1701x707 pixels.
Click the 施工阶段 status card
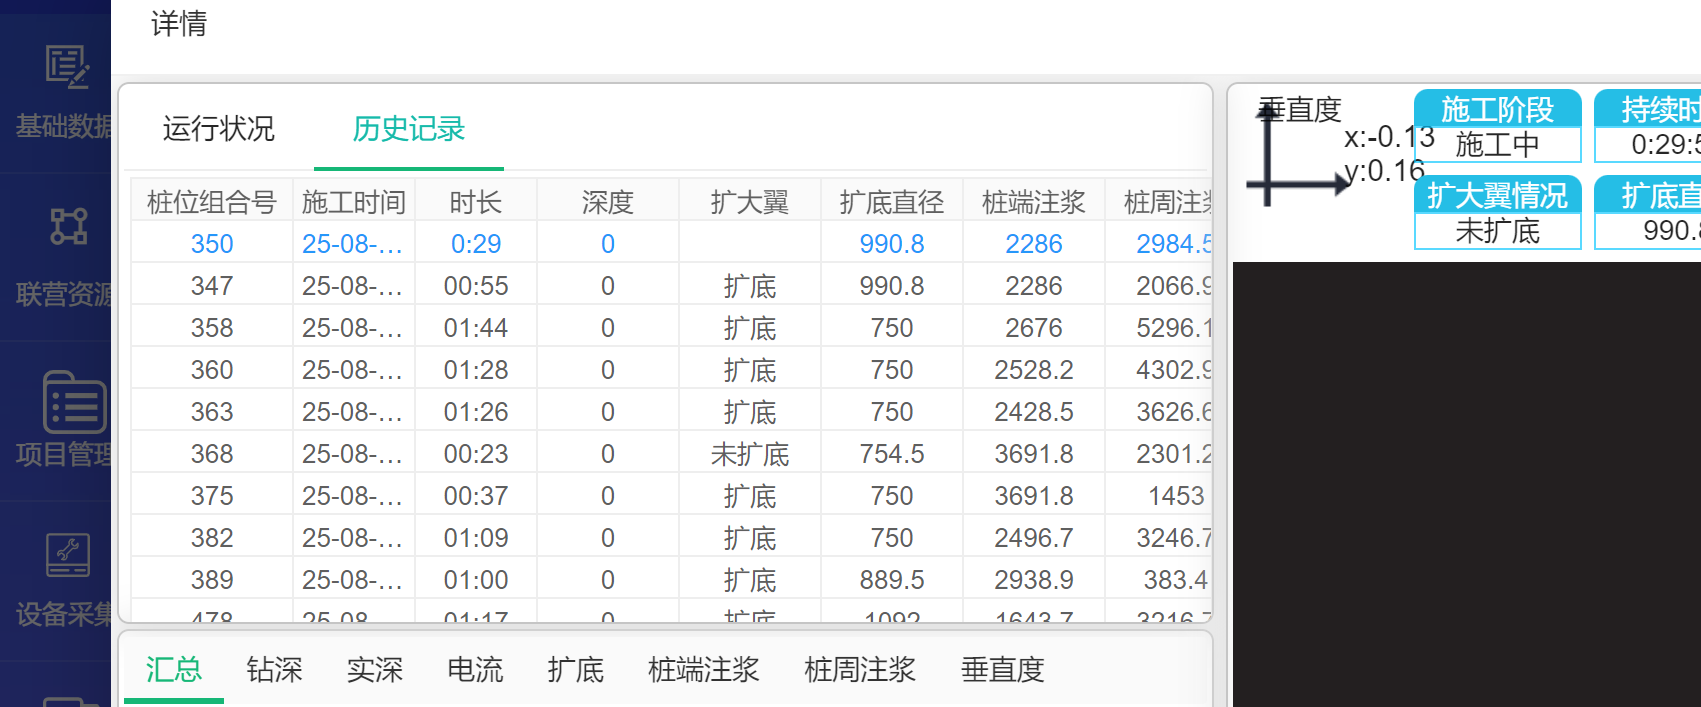(1497, 126)
